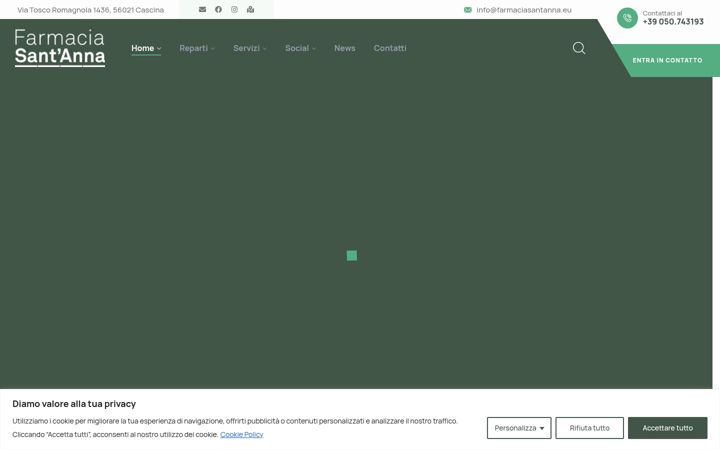Viewport: 720px width, 450px height.
Task: Call the +39 050.743193 phone number
Action: pyautogui.click(x=673, y=22)
